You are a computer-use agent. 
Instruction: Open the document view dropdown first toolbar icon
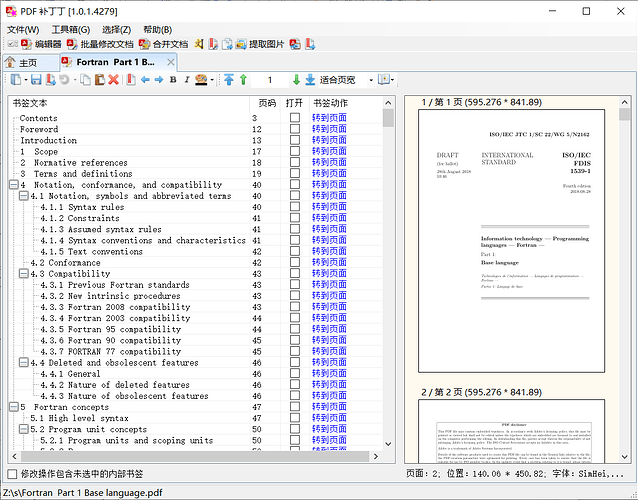[x=18, y=80]
